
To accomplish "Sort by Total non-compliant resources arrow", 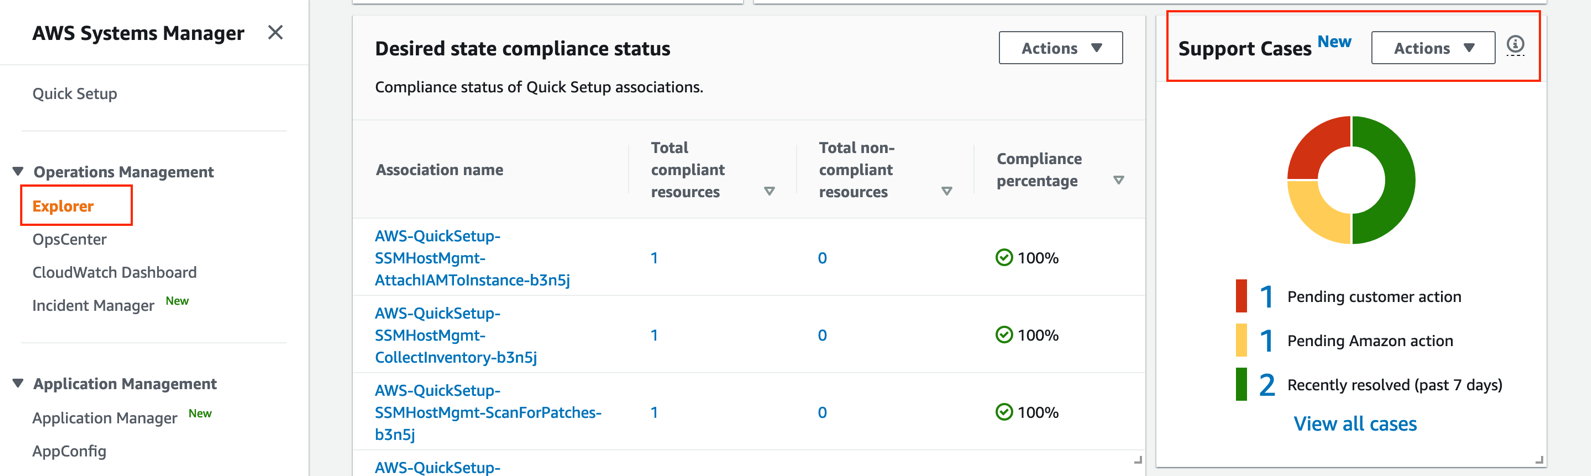I will pos(946,191).
